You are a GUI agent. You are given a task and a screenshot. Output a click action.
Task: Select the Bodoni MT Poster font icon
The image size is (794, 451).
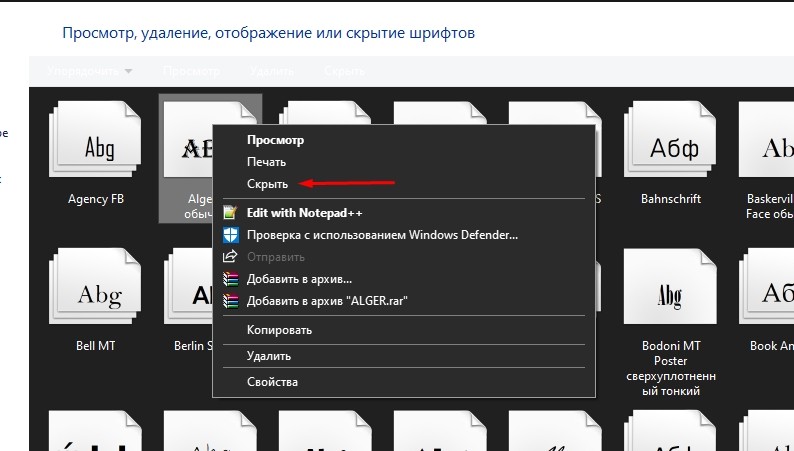point(670,286)
